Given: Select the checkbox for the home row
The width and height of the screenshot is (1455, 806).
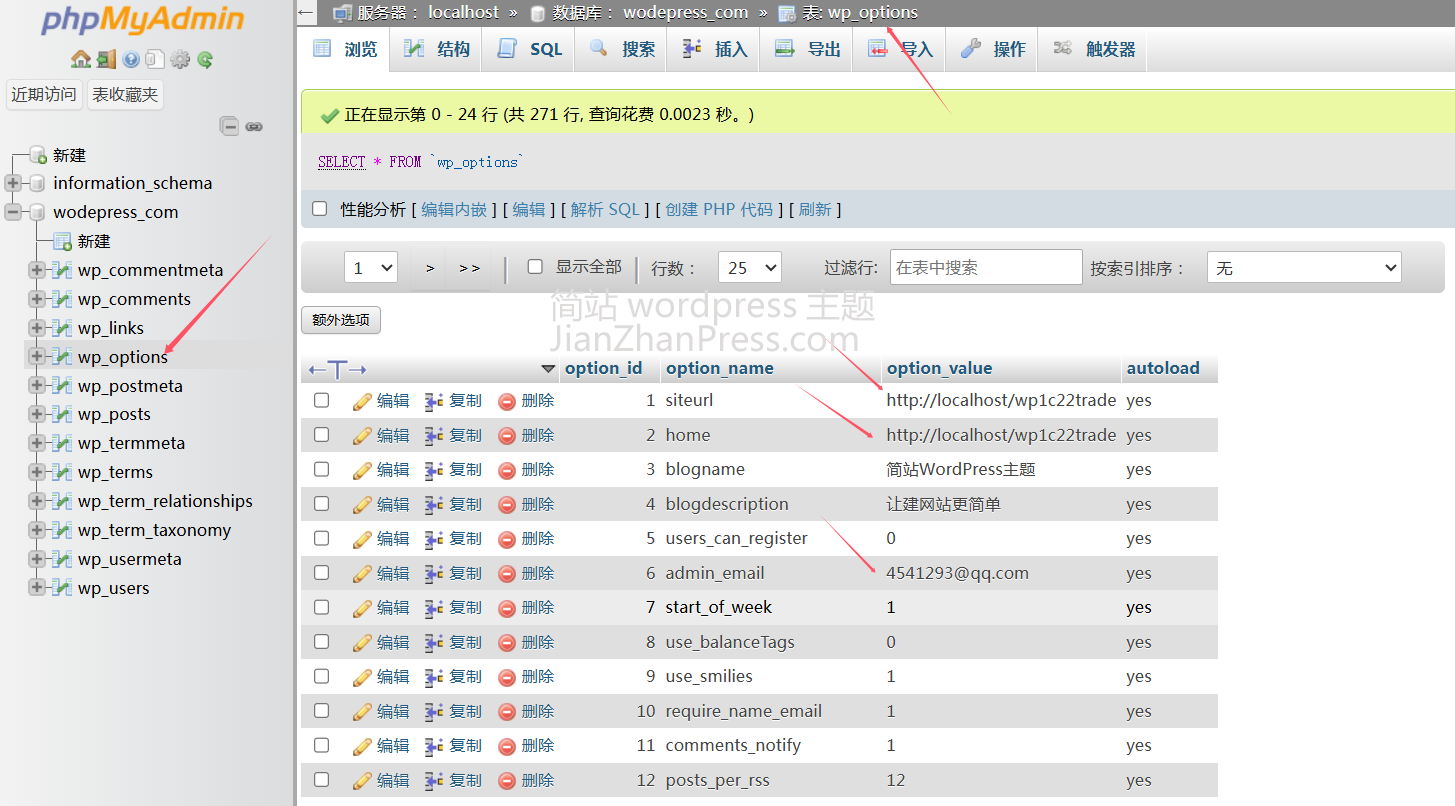Looking at the screenshot, I should (x=321, y=435).
